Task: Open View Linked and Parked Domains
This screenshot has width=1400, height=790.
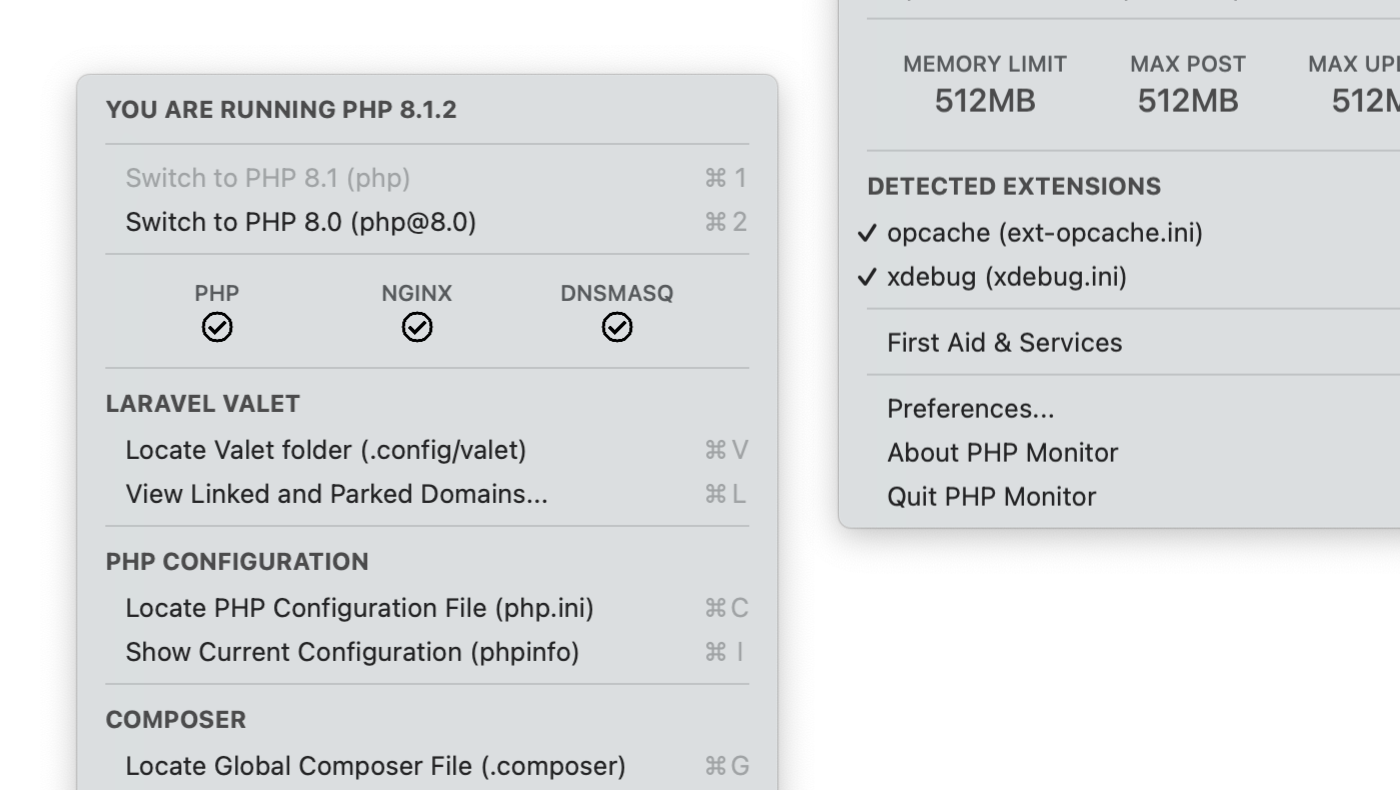Action: tap(427, 494)
